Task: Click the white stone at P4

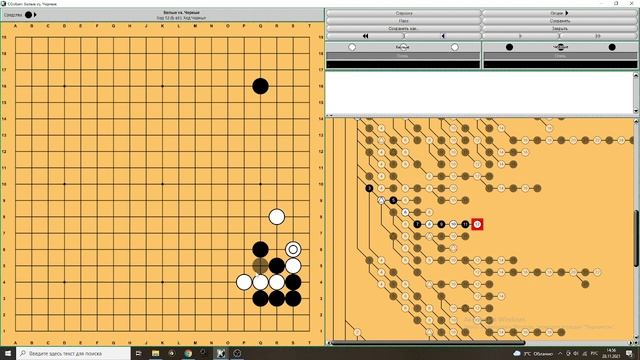Action: 244,282
